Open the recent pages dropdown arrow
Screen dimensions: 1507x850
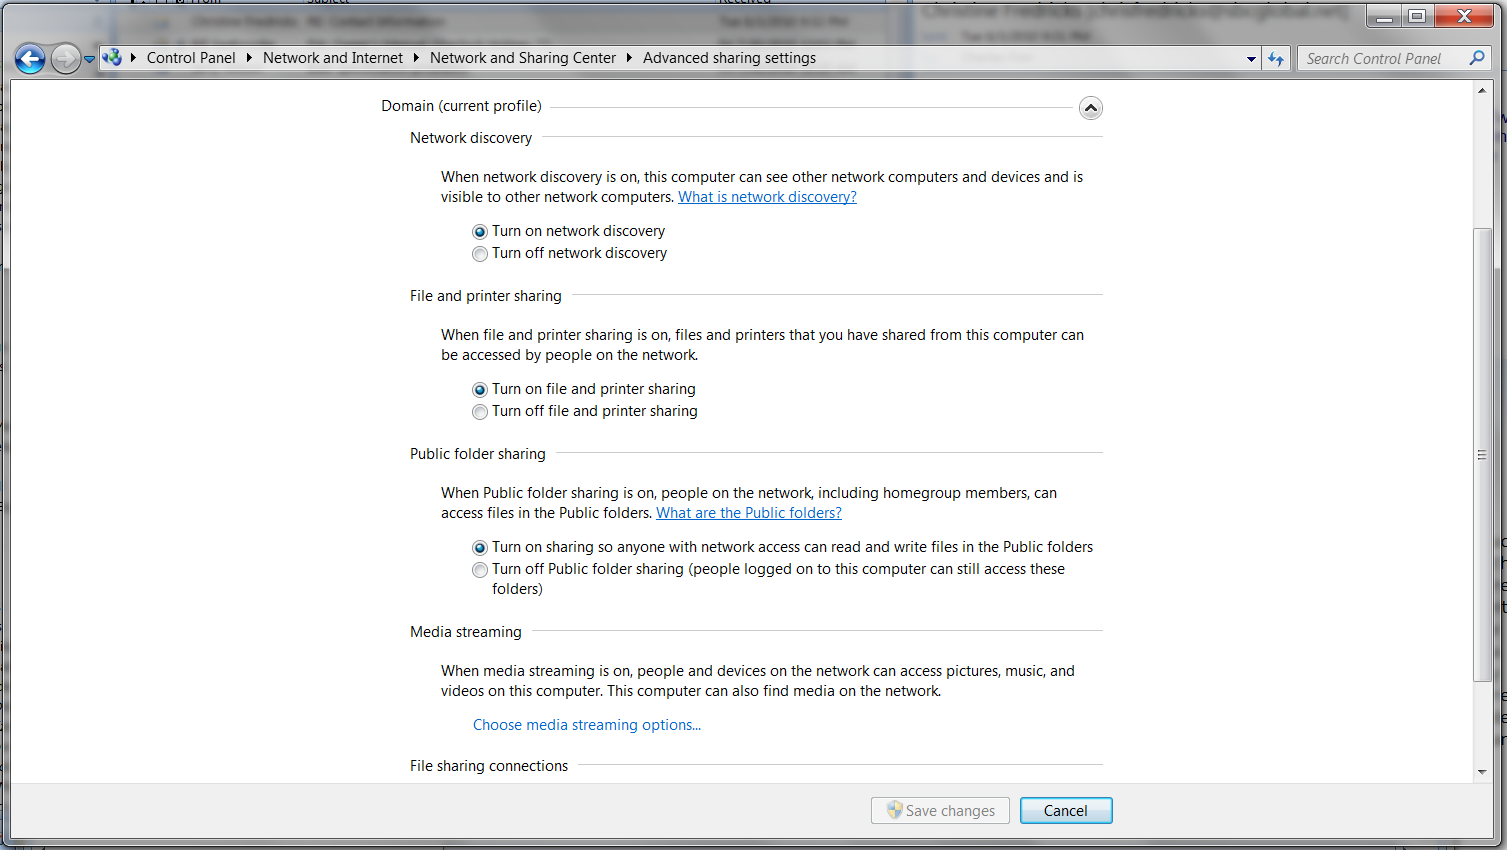(x=89, y=59)
